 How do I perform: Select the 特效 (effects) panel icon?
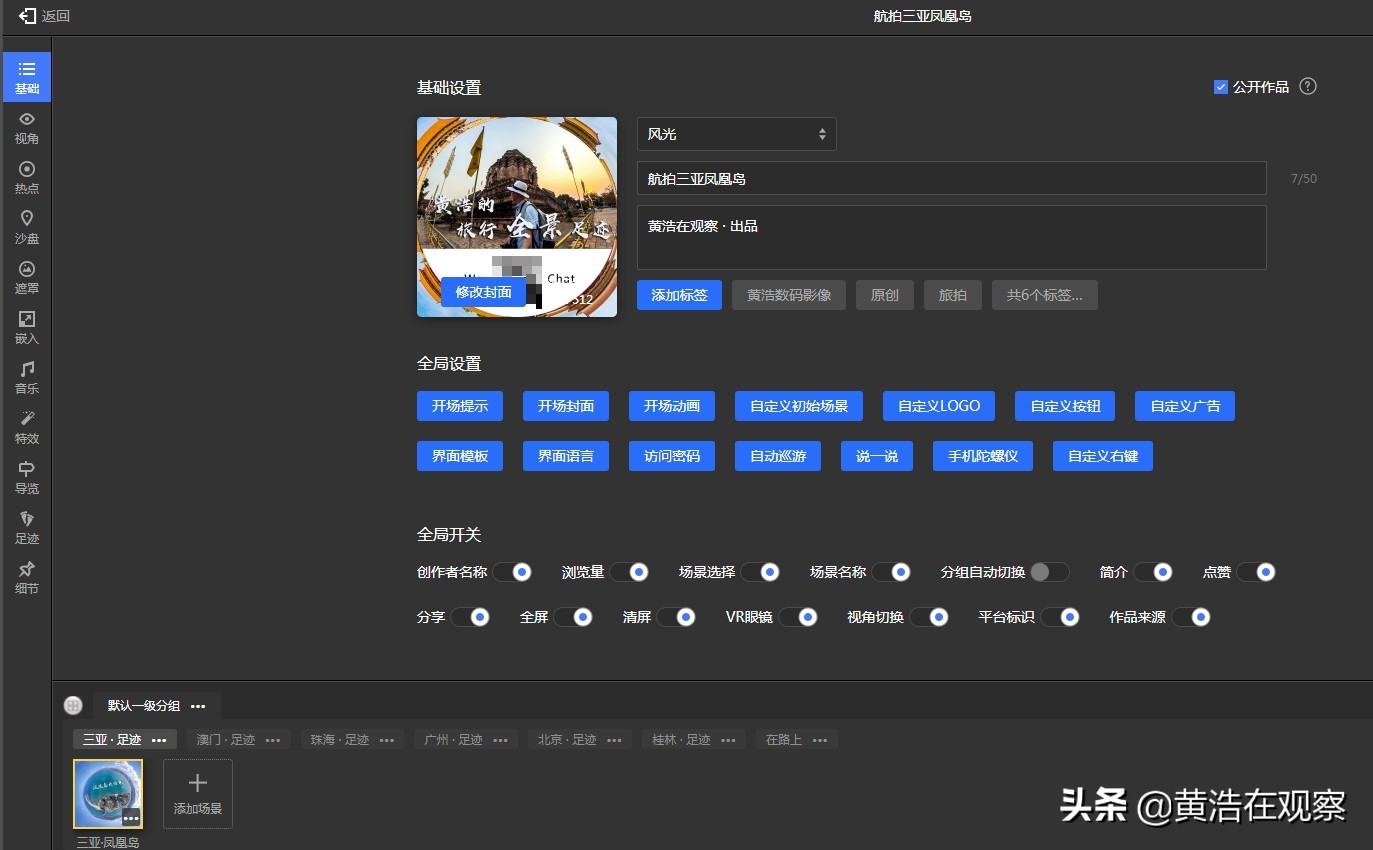pyautogui.click(x=26, y=427)
